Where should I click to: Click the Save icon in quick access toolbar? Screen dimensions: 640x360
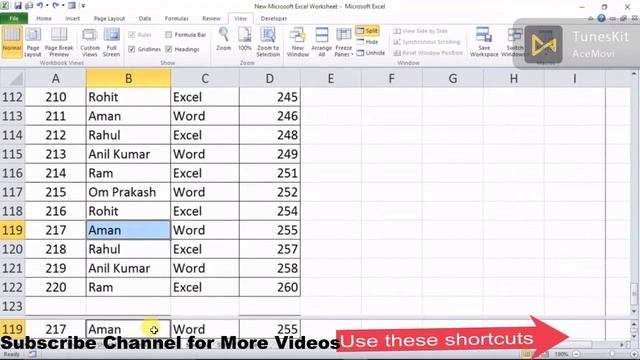18,6
